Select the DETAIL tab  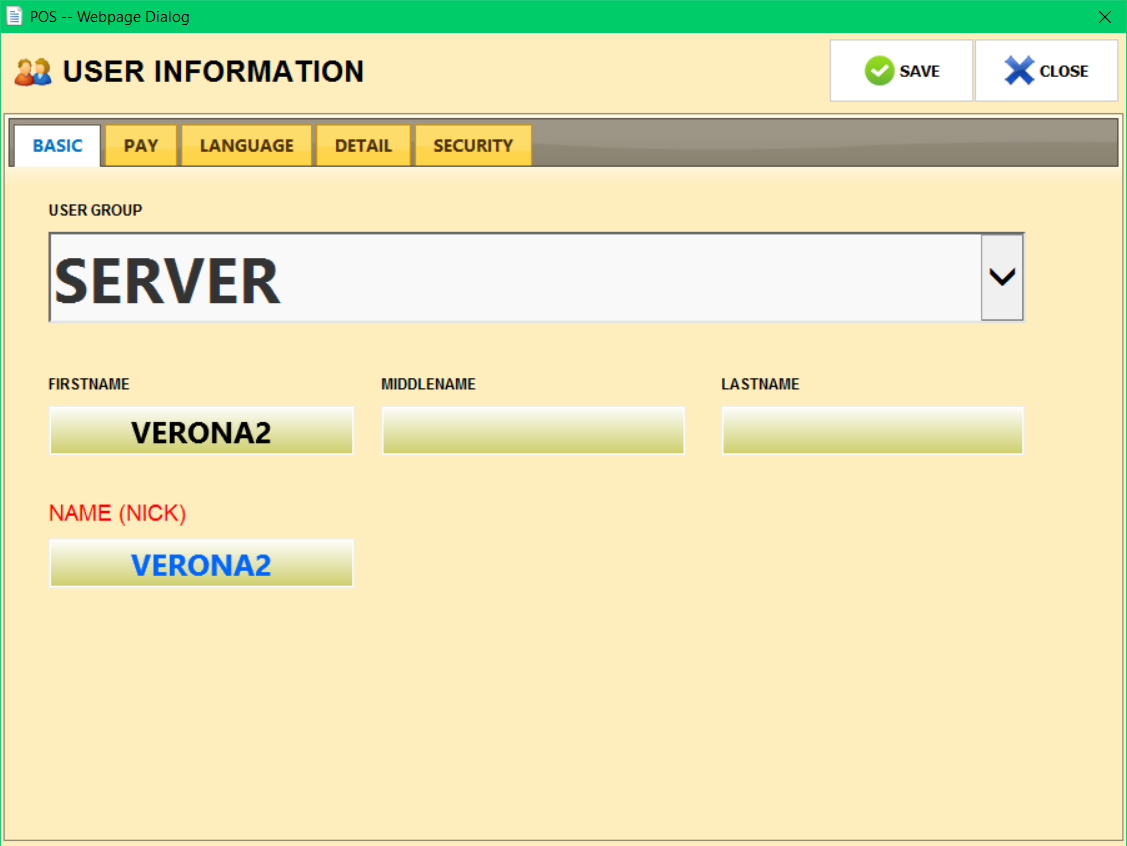tap(363, 146)
